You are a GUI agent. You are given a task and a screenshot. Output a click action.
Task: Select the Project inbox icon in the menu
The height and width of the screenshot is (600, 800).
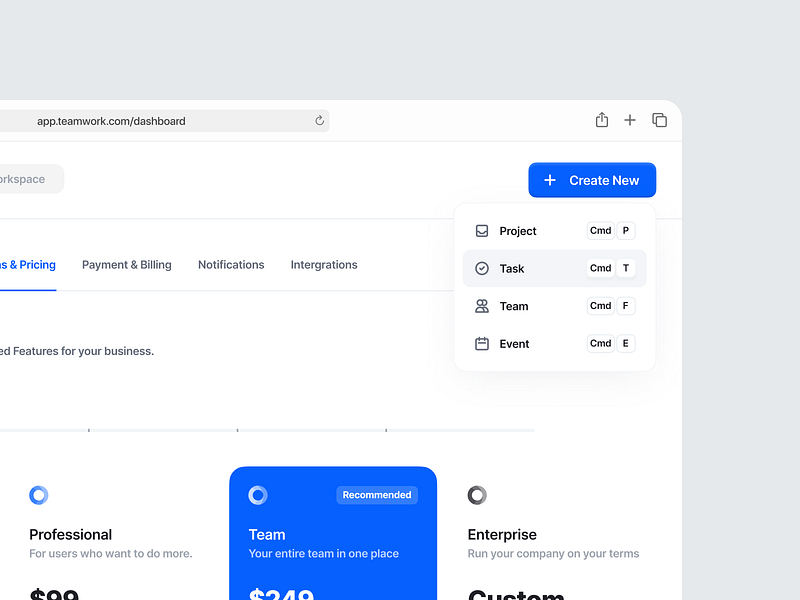[482, 231]
